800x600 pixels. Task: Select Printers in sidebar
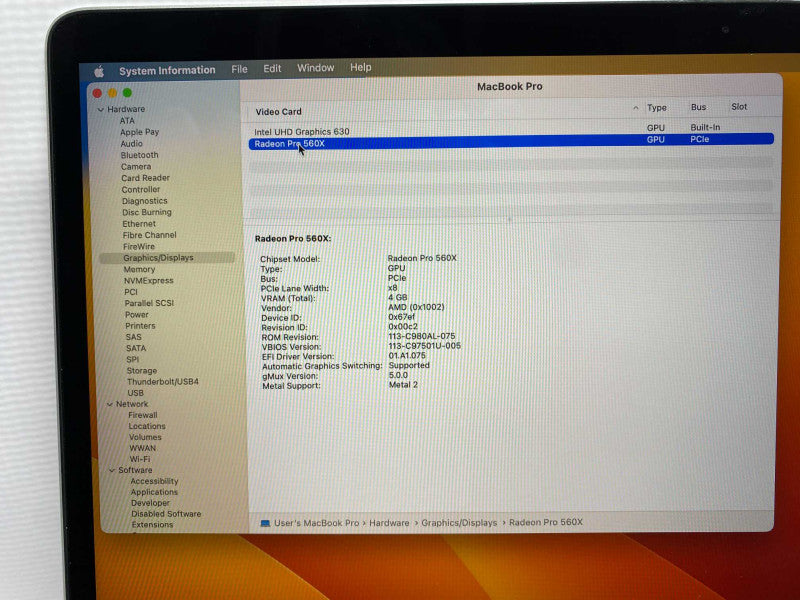click(140, 326)
